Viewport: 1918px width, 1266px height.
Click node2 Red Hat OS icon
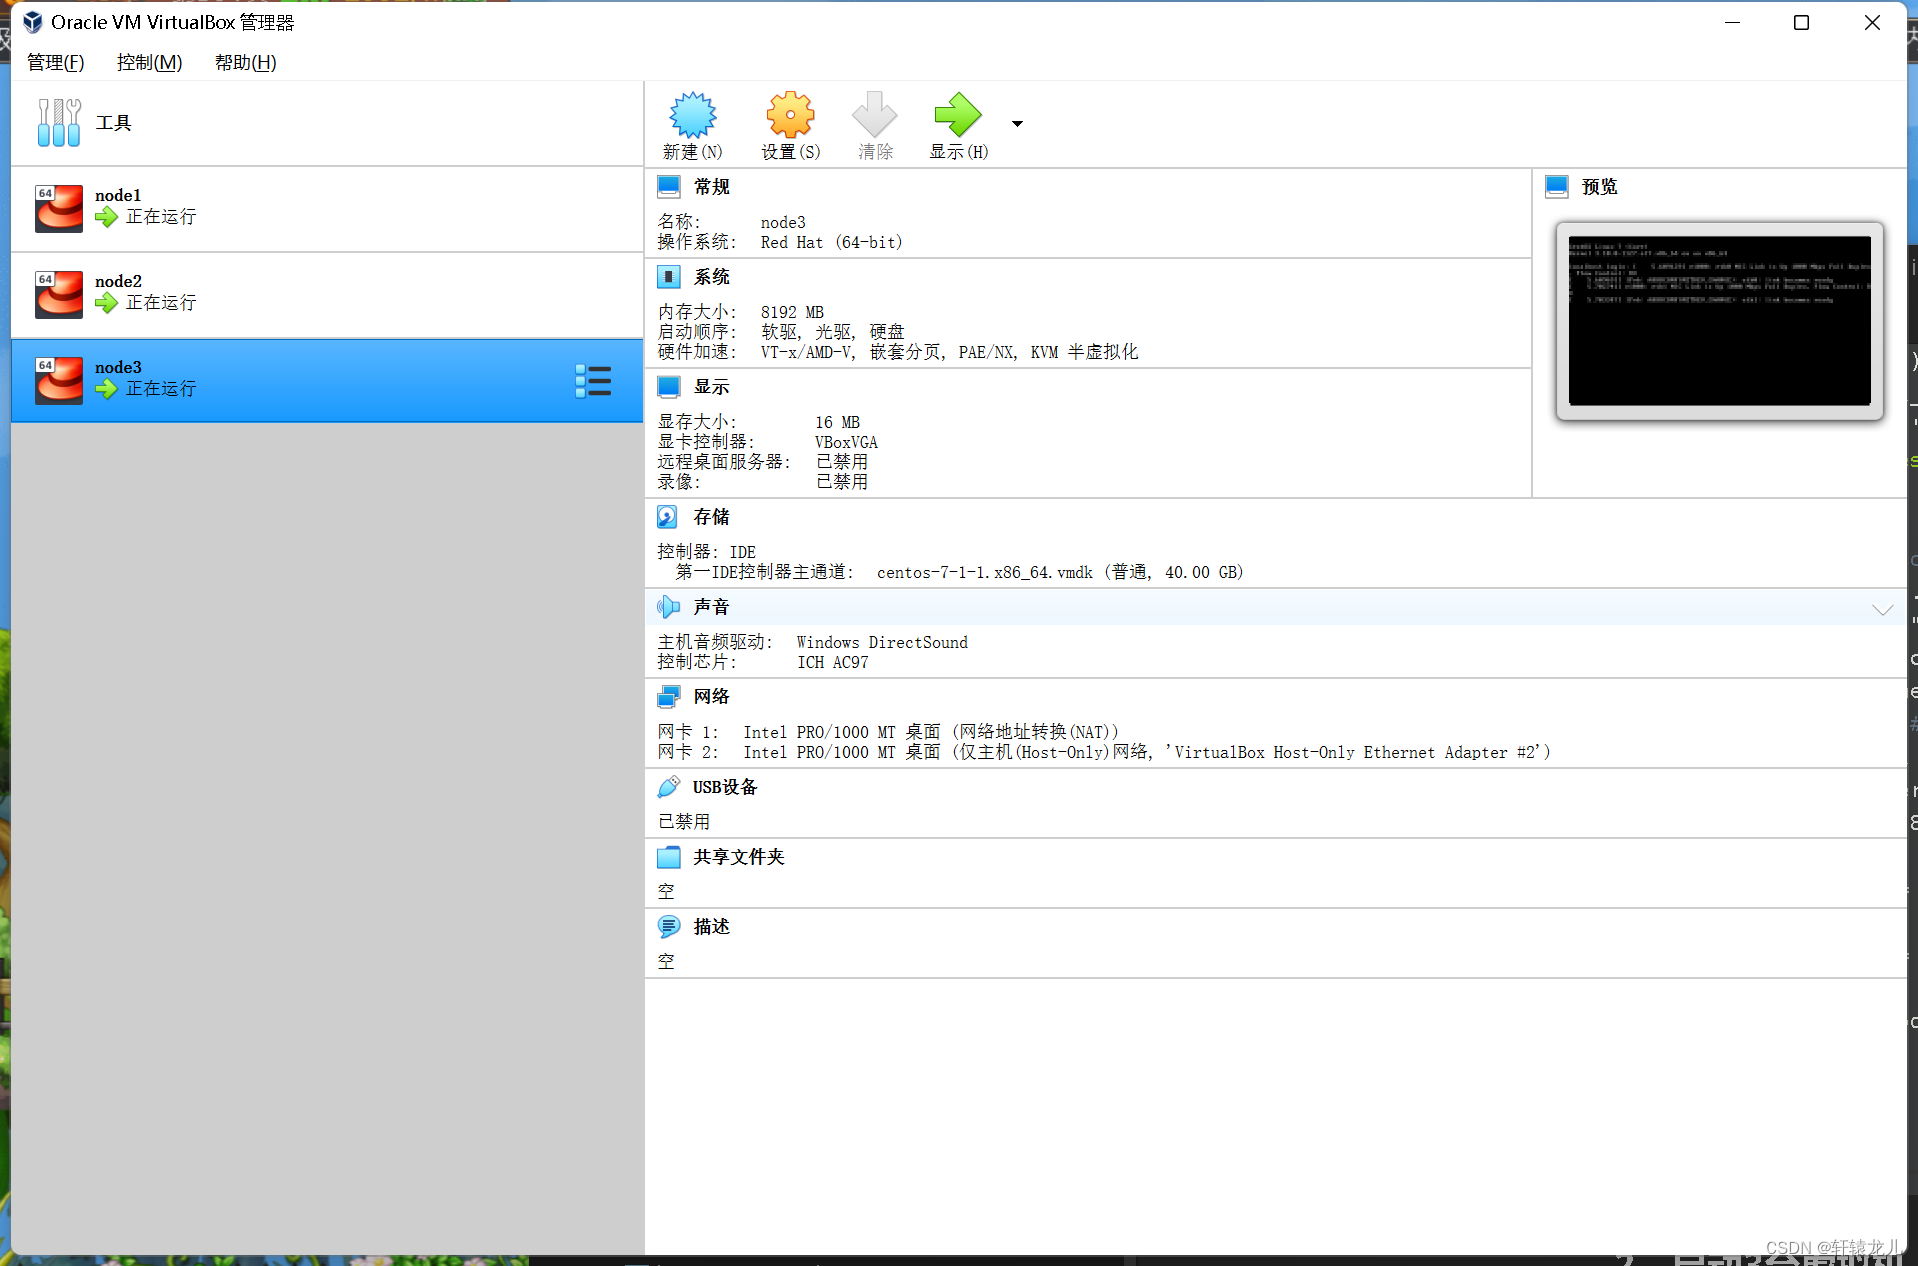[59, 294]
